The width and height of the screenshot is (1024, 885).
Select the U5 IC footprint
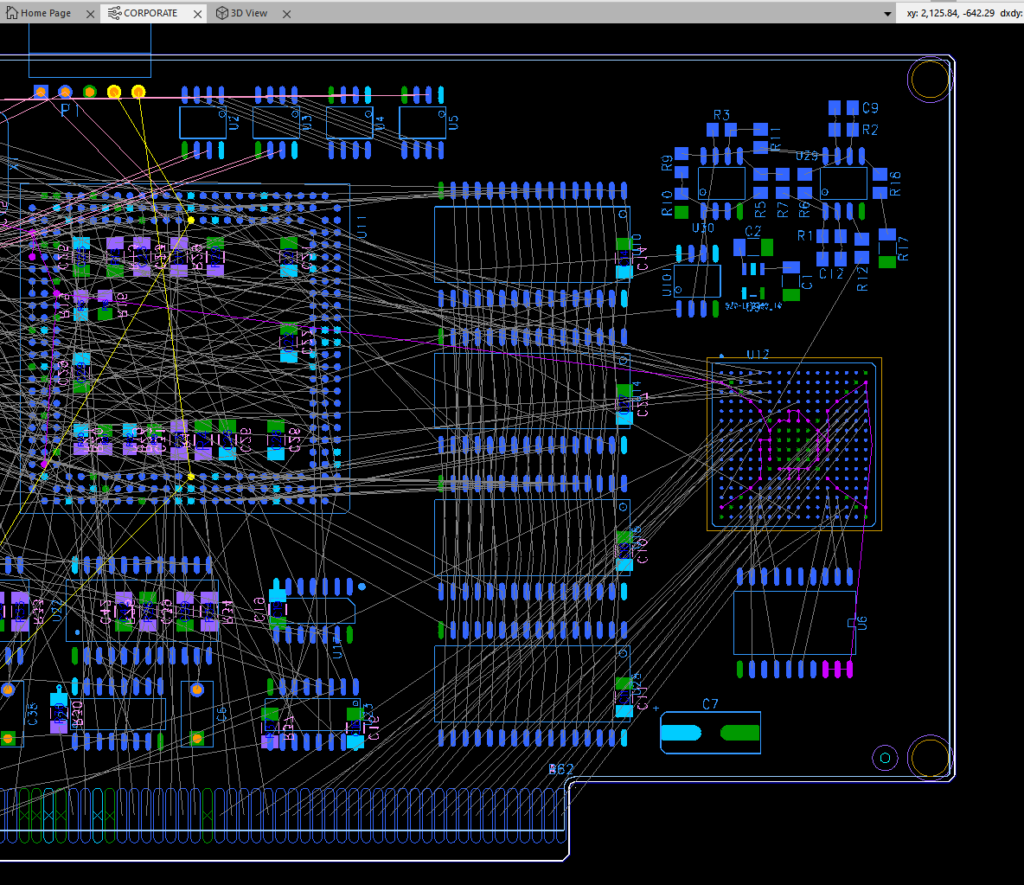point(422,122)
